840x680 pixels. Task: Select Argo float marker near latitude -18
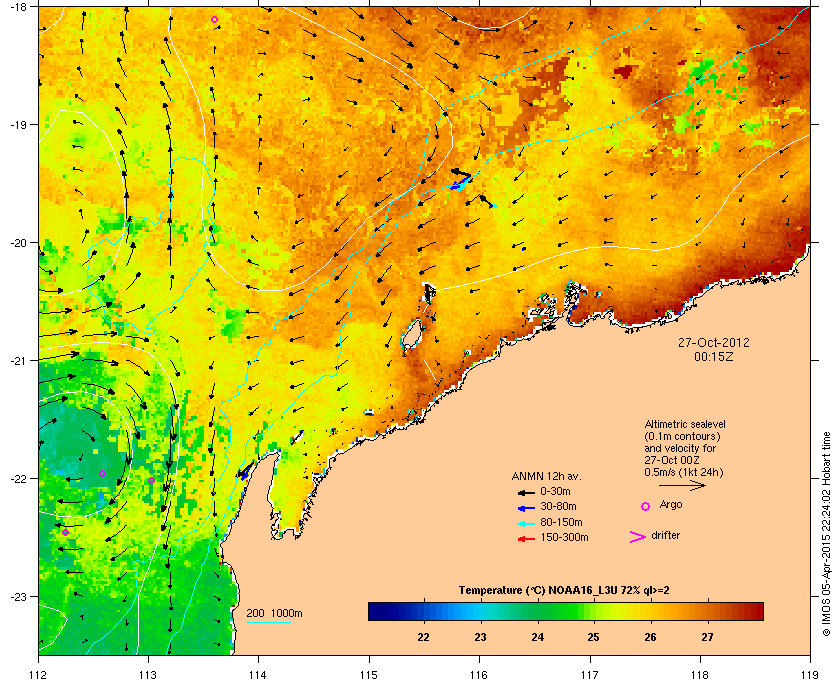coord(214,20)
